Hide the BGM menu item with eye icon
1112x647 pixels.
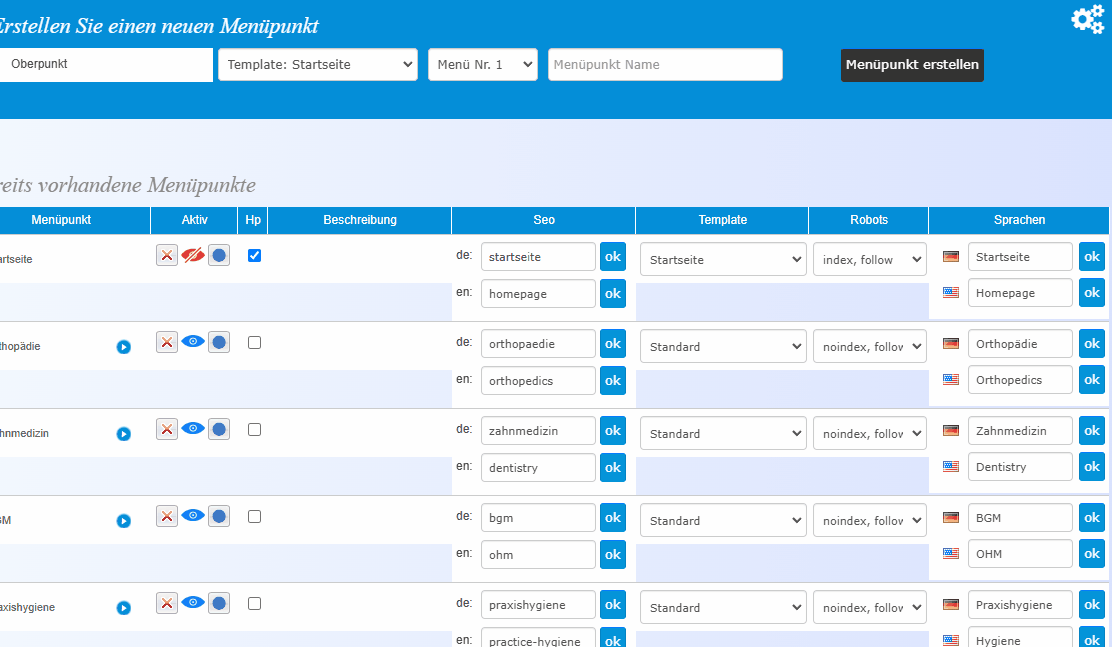193,516
